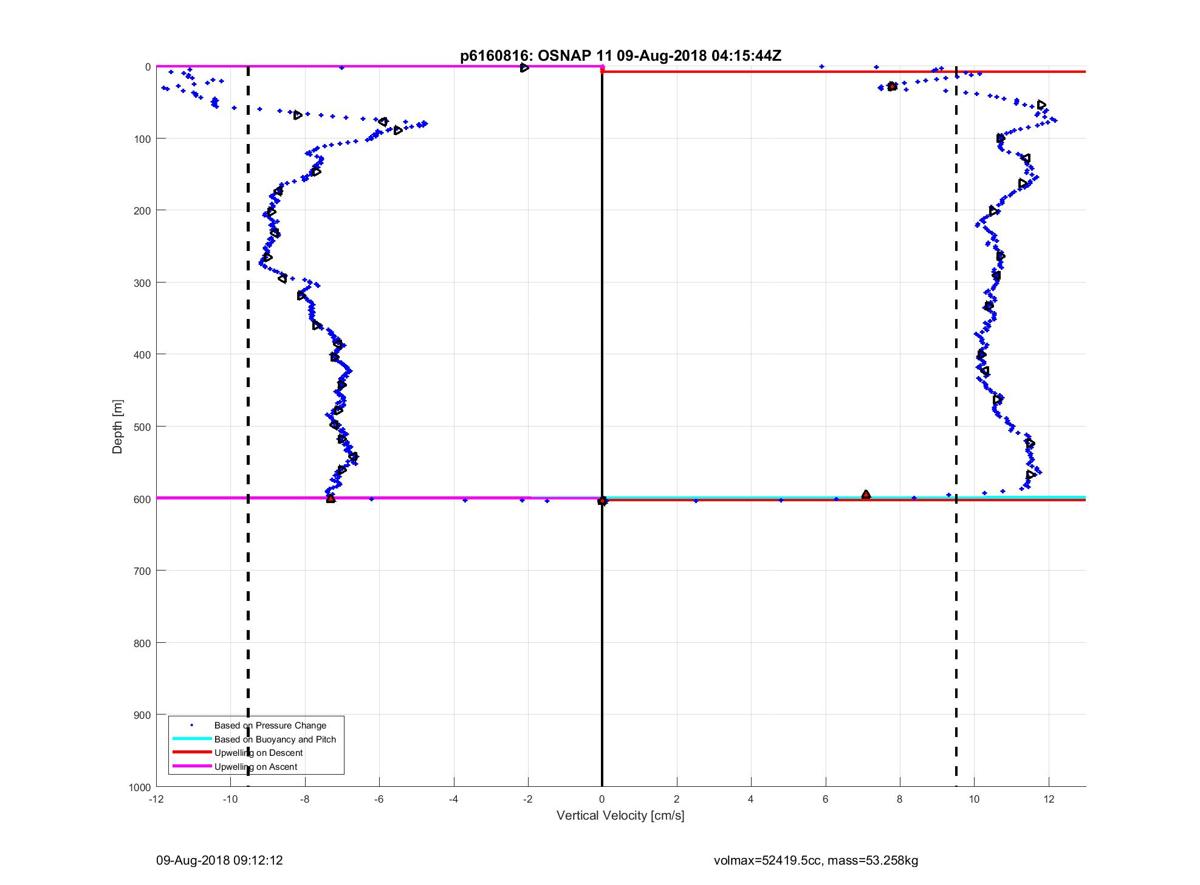Viewport: 1200px width, 885px height.
Task: Click the cyan line sample in legend
Action: [191, 739]
